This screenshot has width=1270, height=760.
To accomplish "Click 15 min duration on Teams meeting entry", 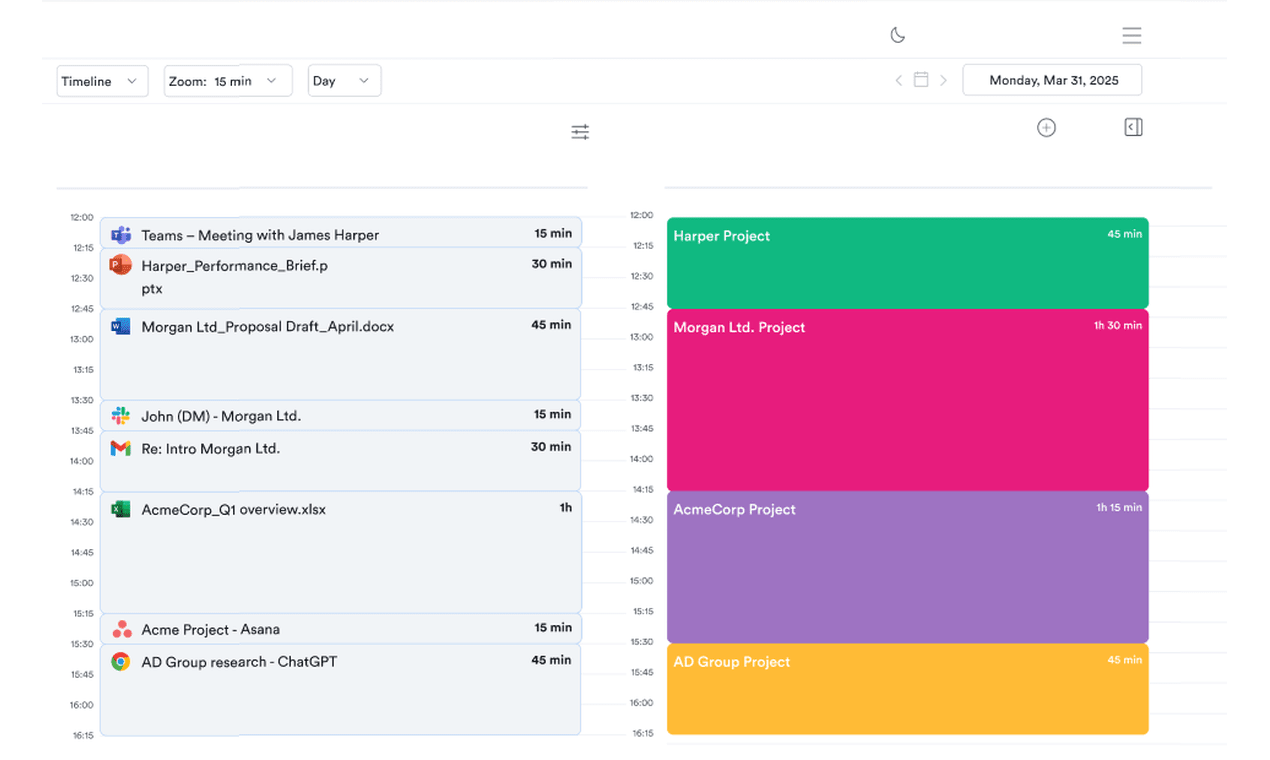I will (553, 233).
